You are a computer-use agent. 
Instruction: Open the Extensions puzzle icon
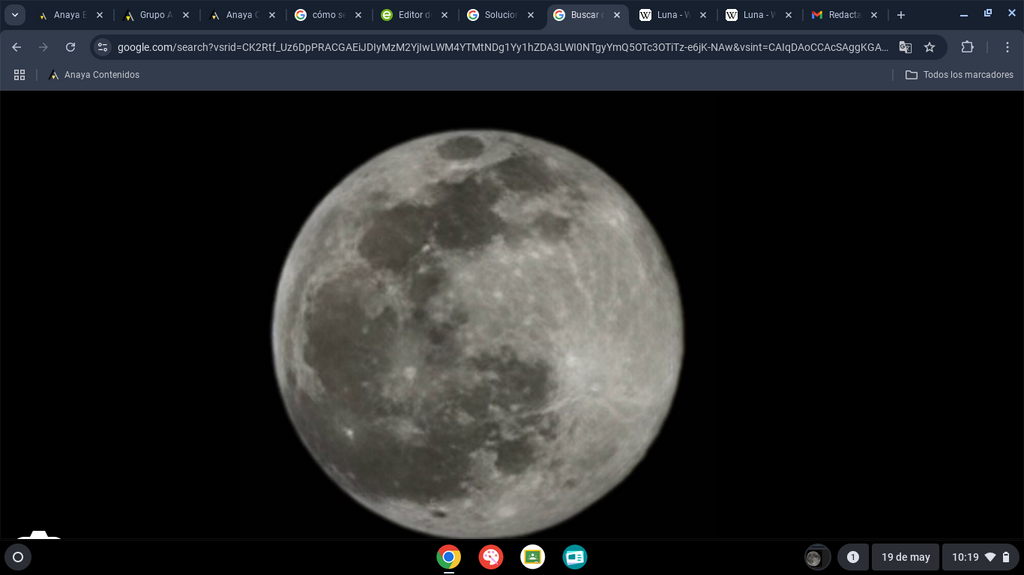point(967,47)
